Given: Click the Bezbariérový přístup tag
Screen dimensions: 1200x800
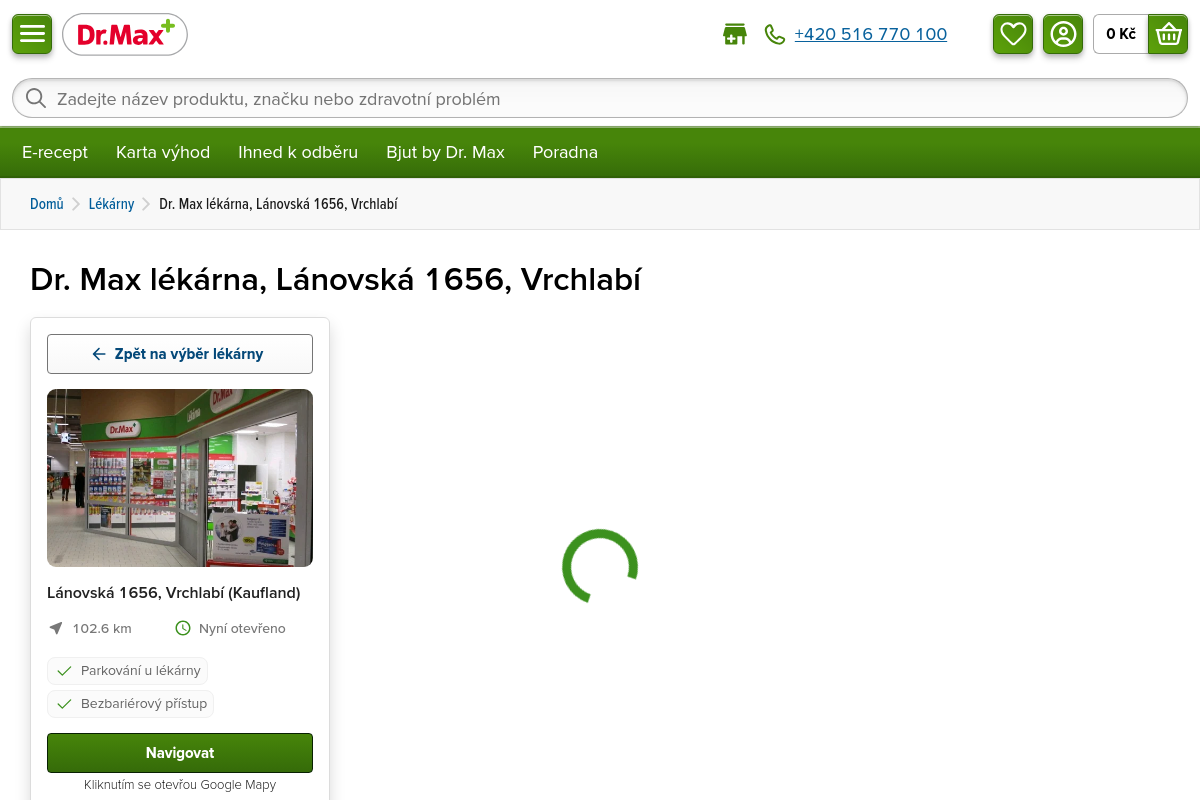Looking at the screenshot, I should click(x=131, y=704).
